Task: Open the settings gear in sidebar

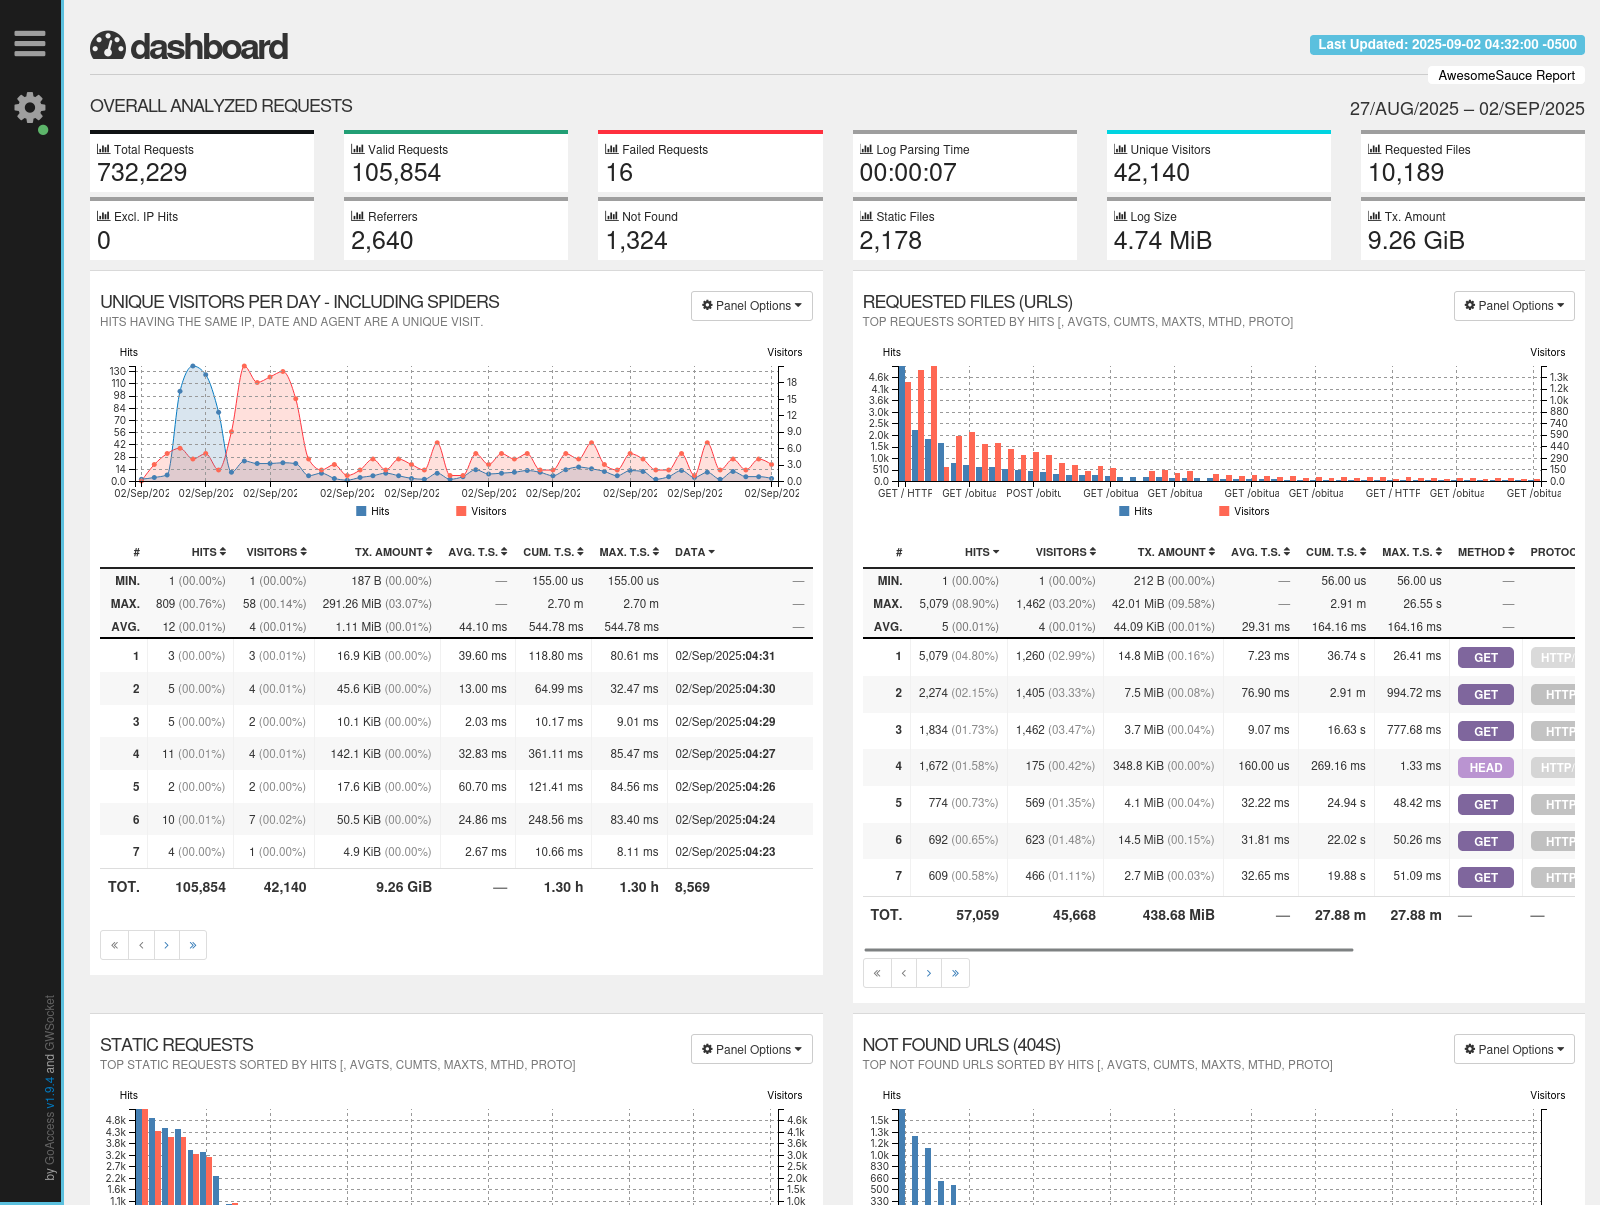Action: click(x=30, y=108)
